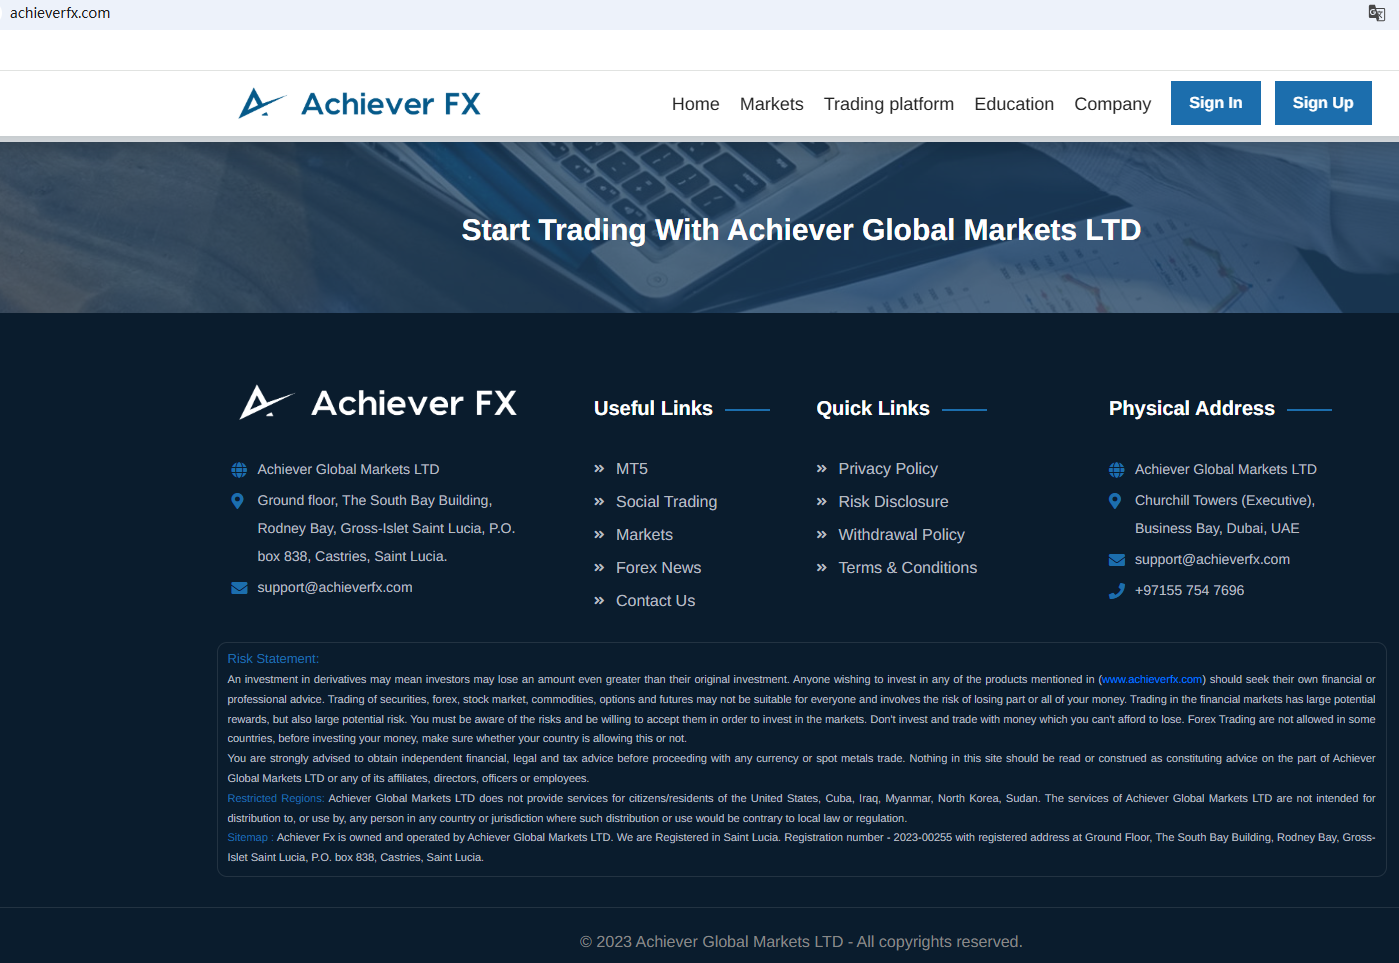This screenshot has width=1399, height=963.
Task: Click the achieverfx.com address bar URL
Action: pos(60,13)
